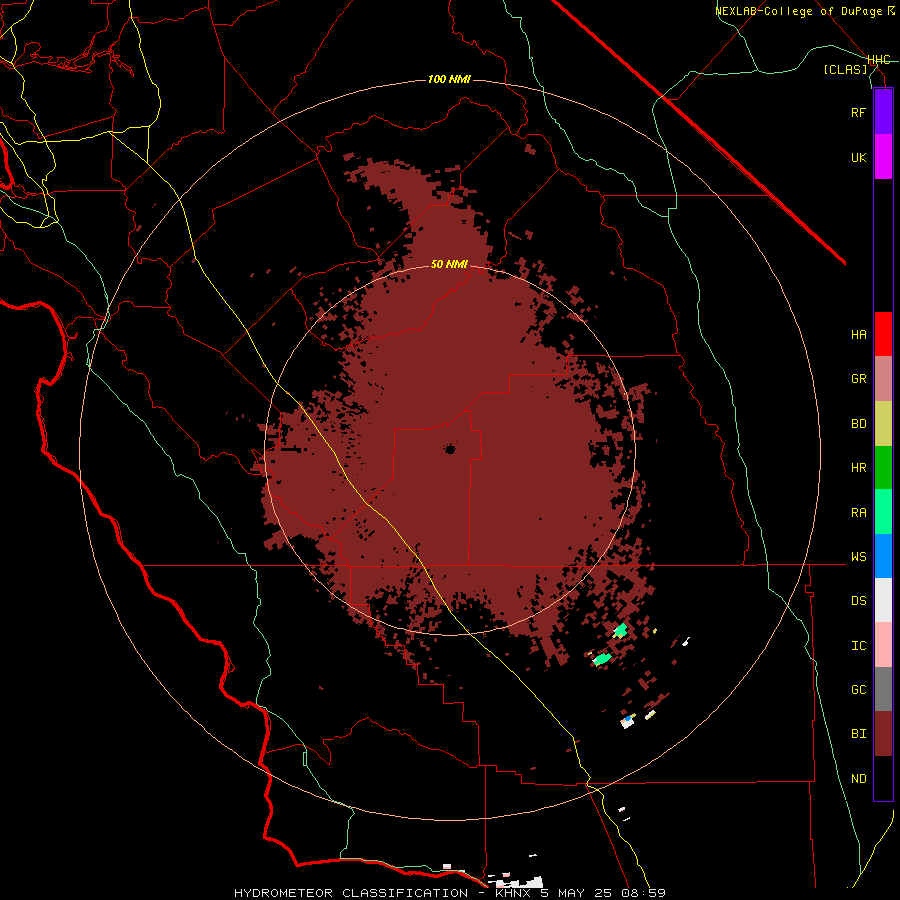The height and width of the screenshot is (900, 900).
Task: Click the small blue wet snow echo pixel
Action: [x=629, y=718]
